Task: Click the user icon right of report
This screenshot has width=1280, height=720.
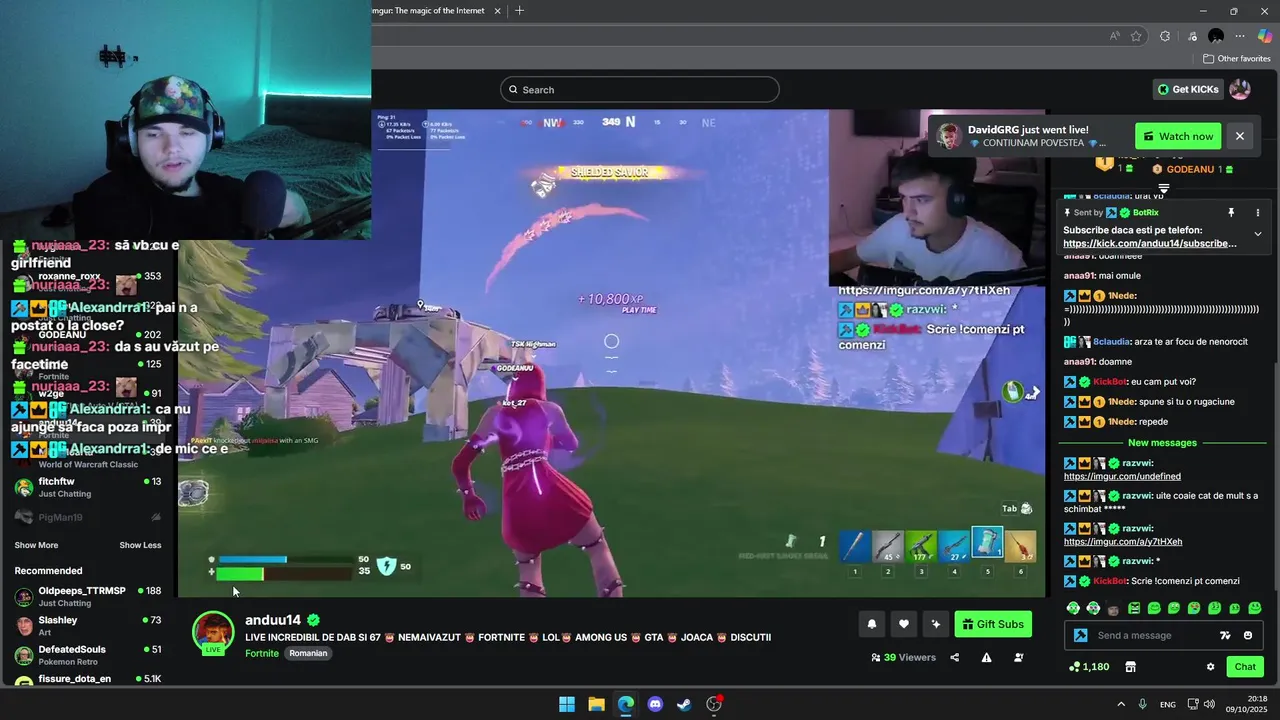Action: click(1018, 657)
